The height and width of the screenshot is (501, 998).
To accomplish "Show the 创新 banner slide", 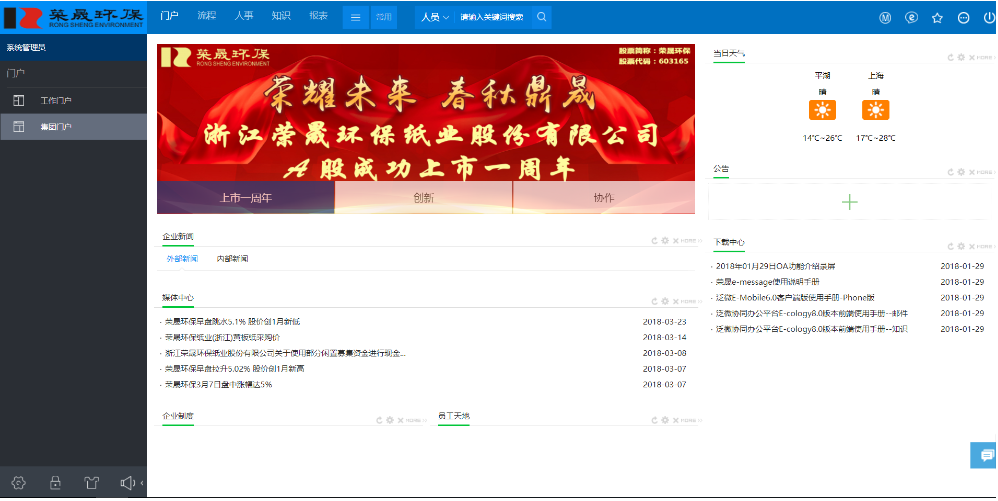I will (x=423, y=198).
